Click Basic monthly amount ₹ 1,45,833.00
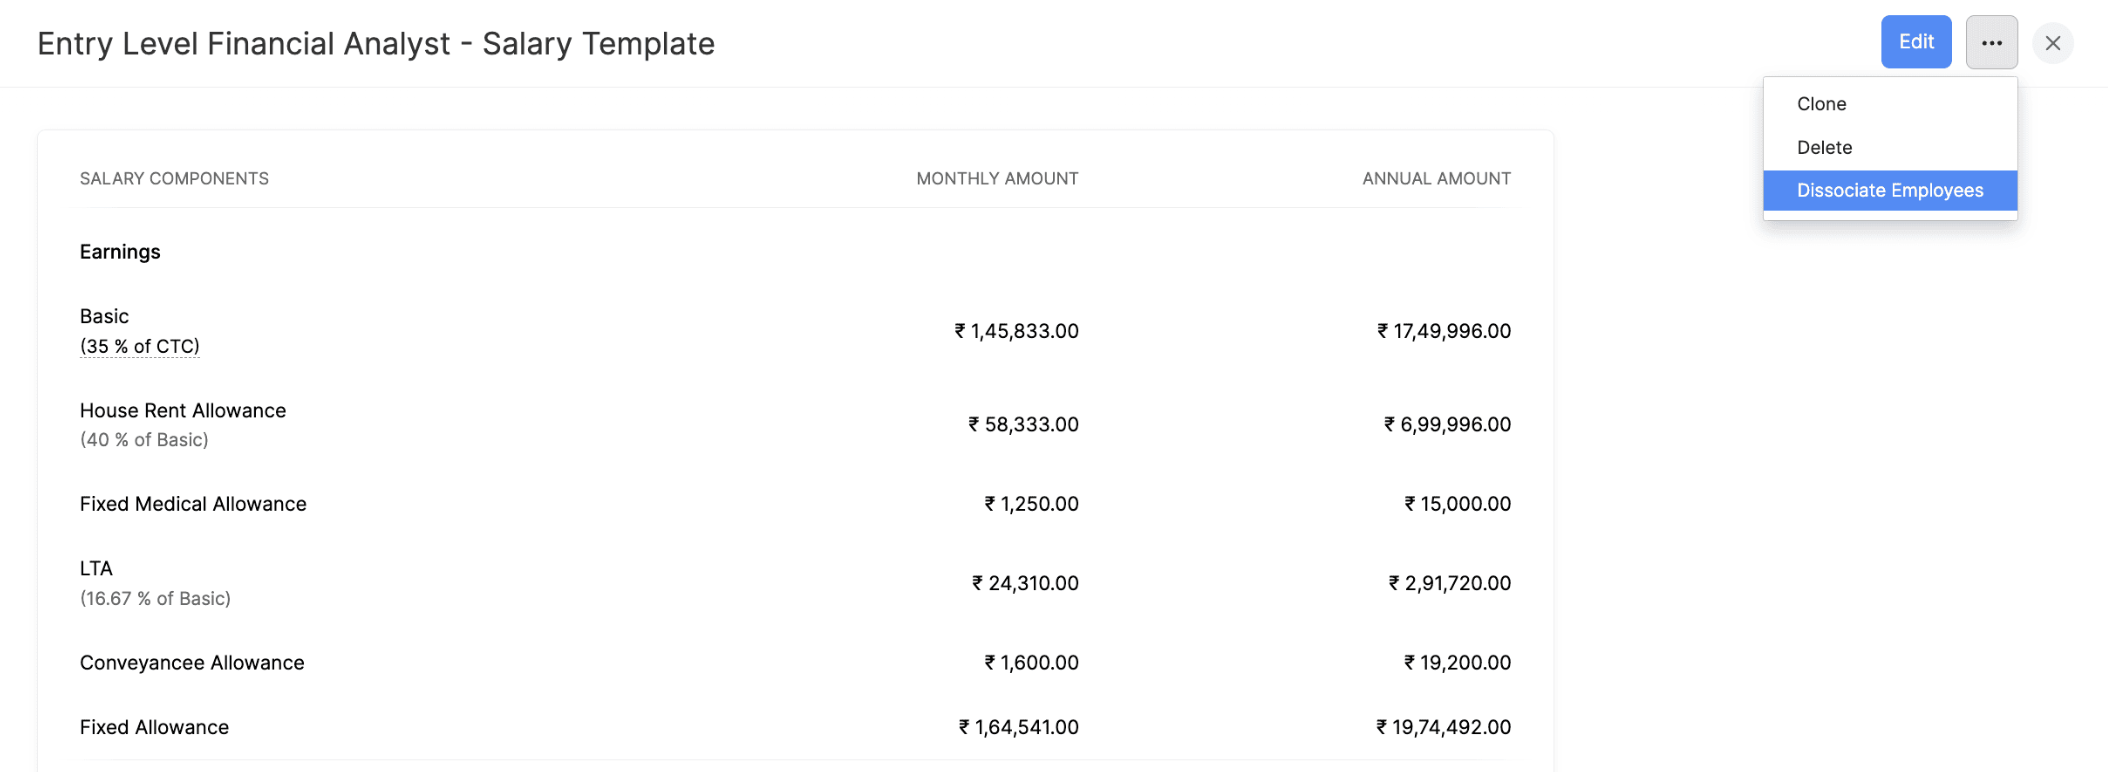 point(1016,331)
